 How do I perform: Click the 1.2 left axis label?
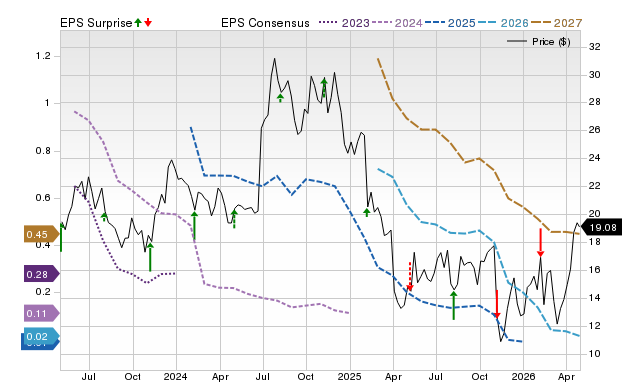coord(44,56)
